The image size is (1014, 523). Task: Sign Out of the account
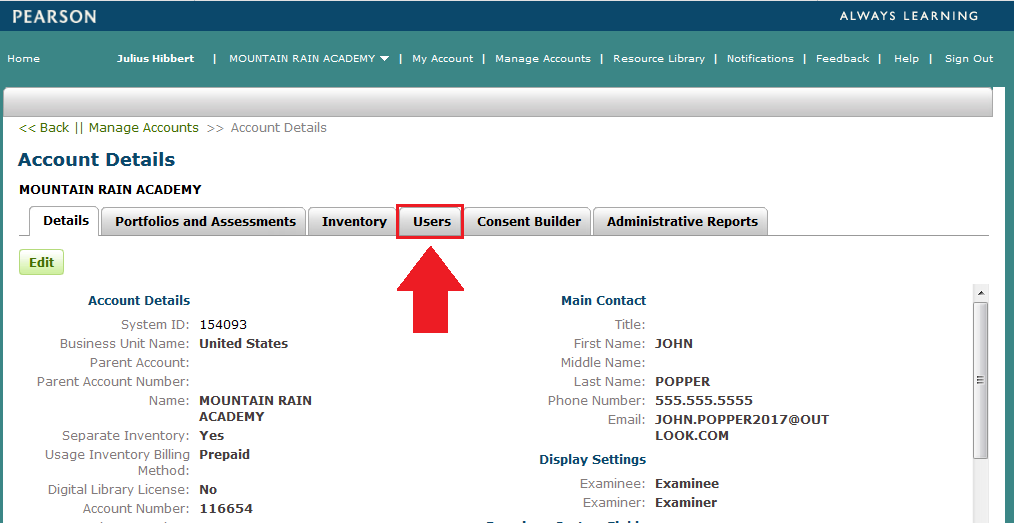[968, 59]
